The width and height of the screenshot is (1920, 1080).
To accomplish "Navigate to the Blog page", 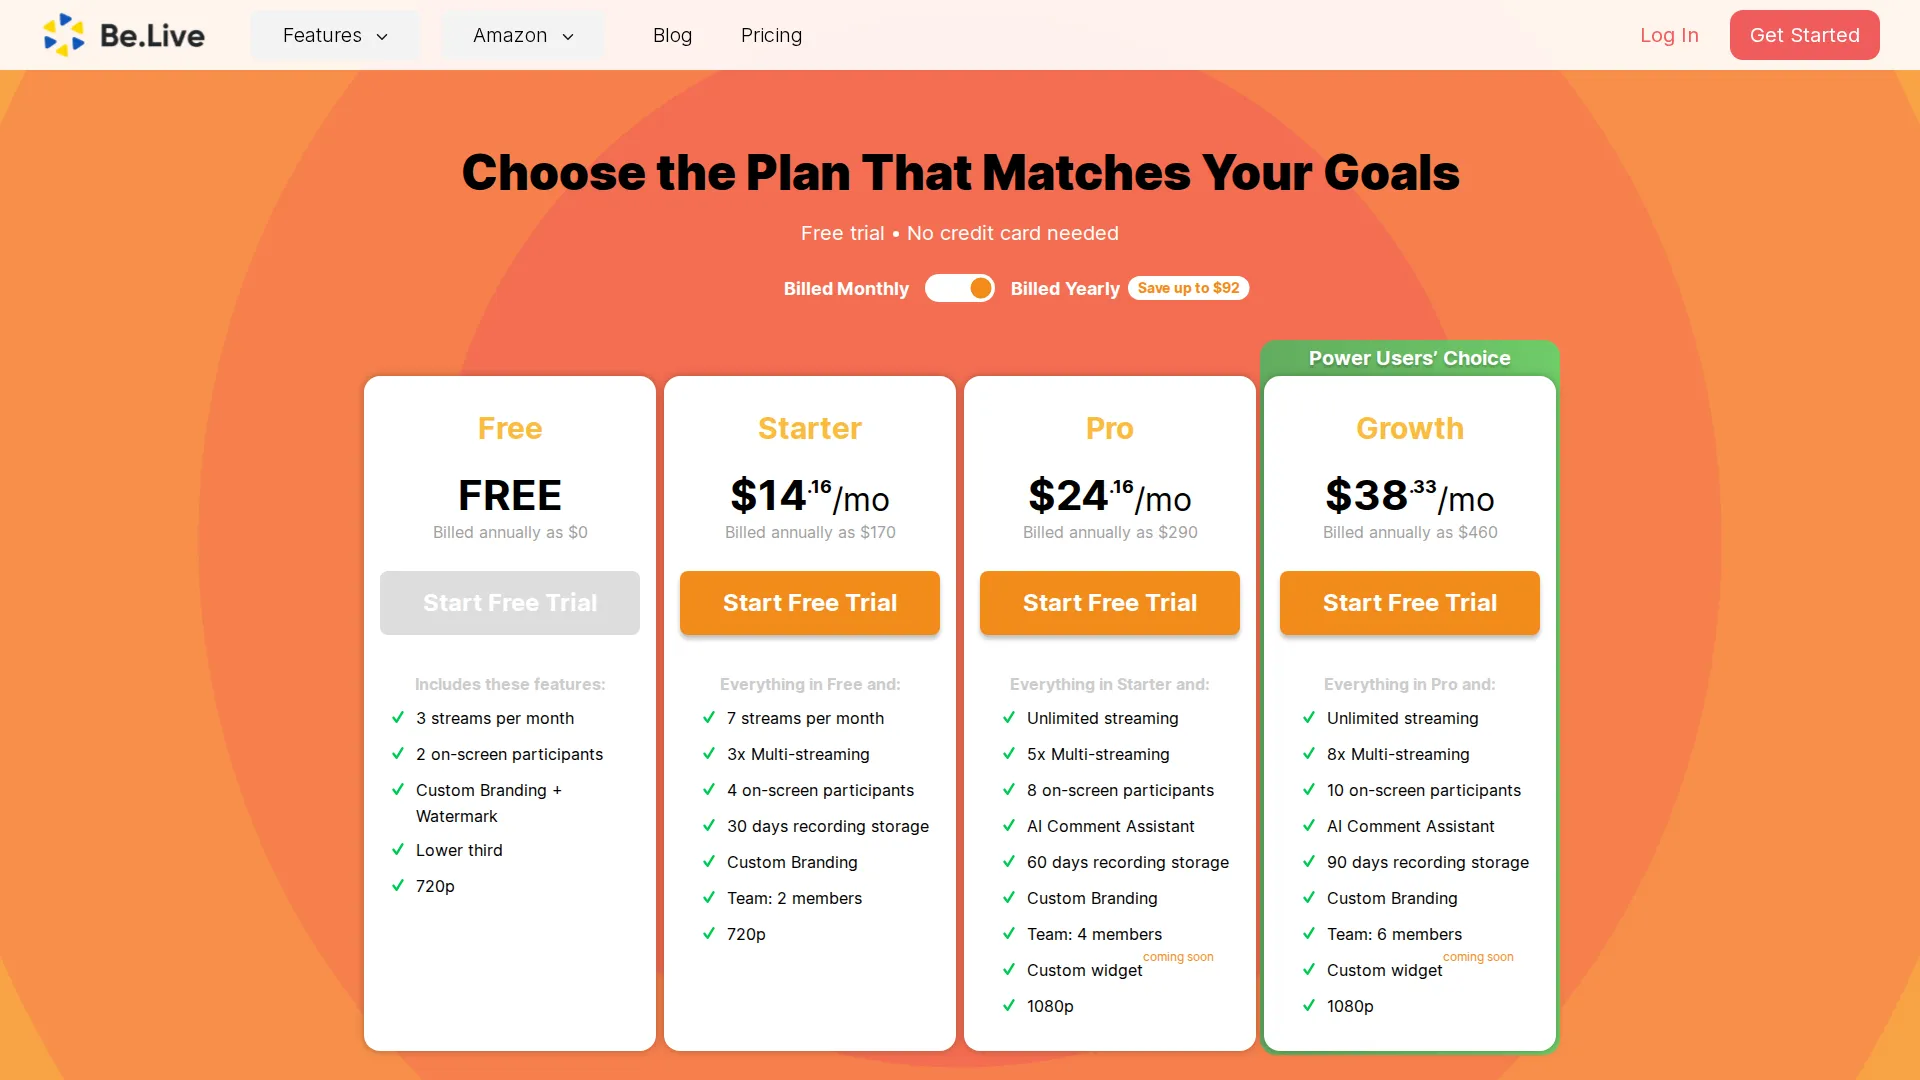I will (x=672, y=35).
